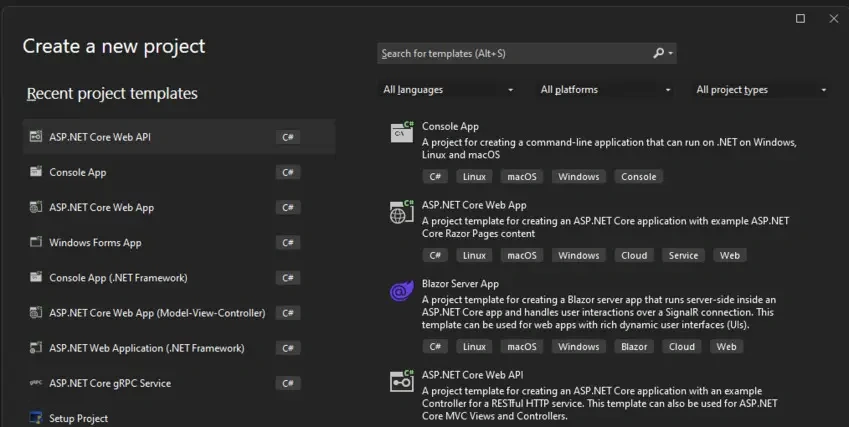Click the ASP.NET Core Web API description text
The height and width of the screenshot is (427, 849).
point(599,403)
